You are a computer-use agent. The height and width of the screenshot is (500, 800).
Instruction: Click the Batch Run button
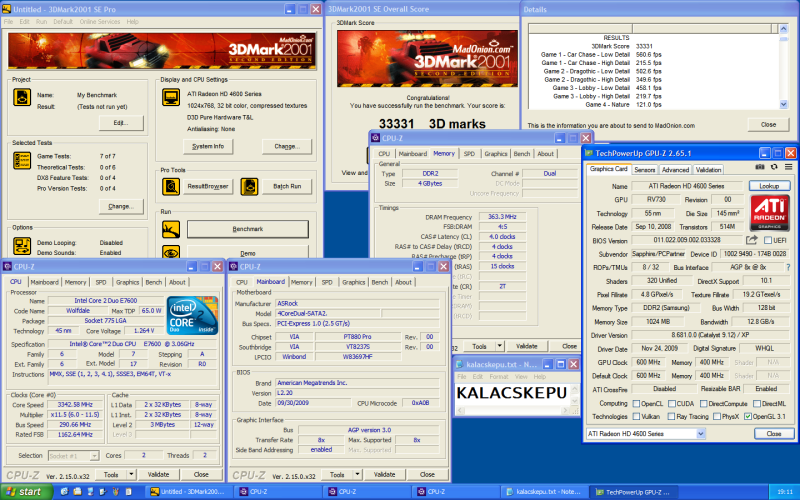(x=287, y=187)
